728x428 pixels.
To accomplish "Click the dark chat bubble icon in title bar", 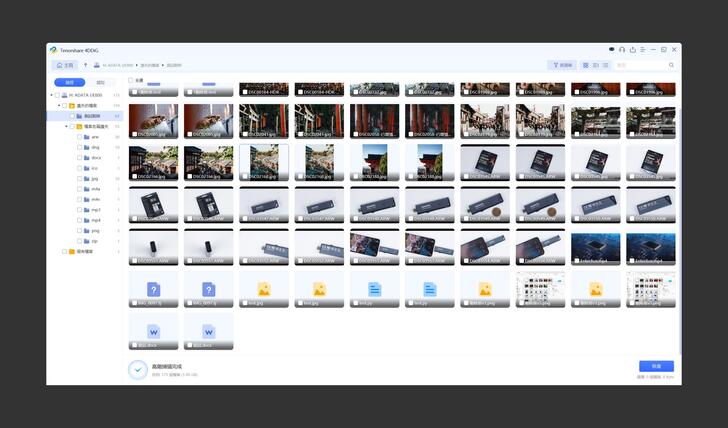I will (x=611, y=49).
